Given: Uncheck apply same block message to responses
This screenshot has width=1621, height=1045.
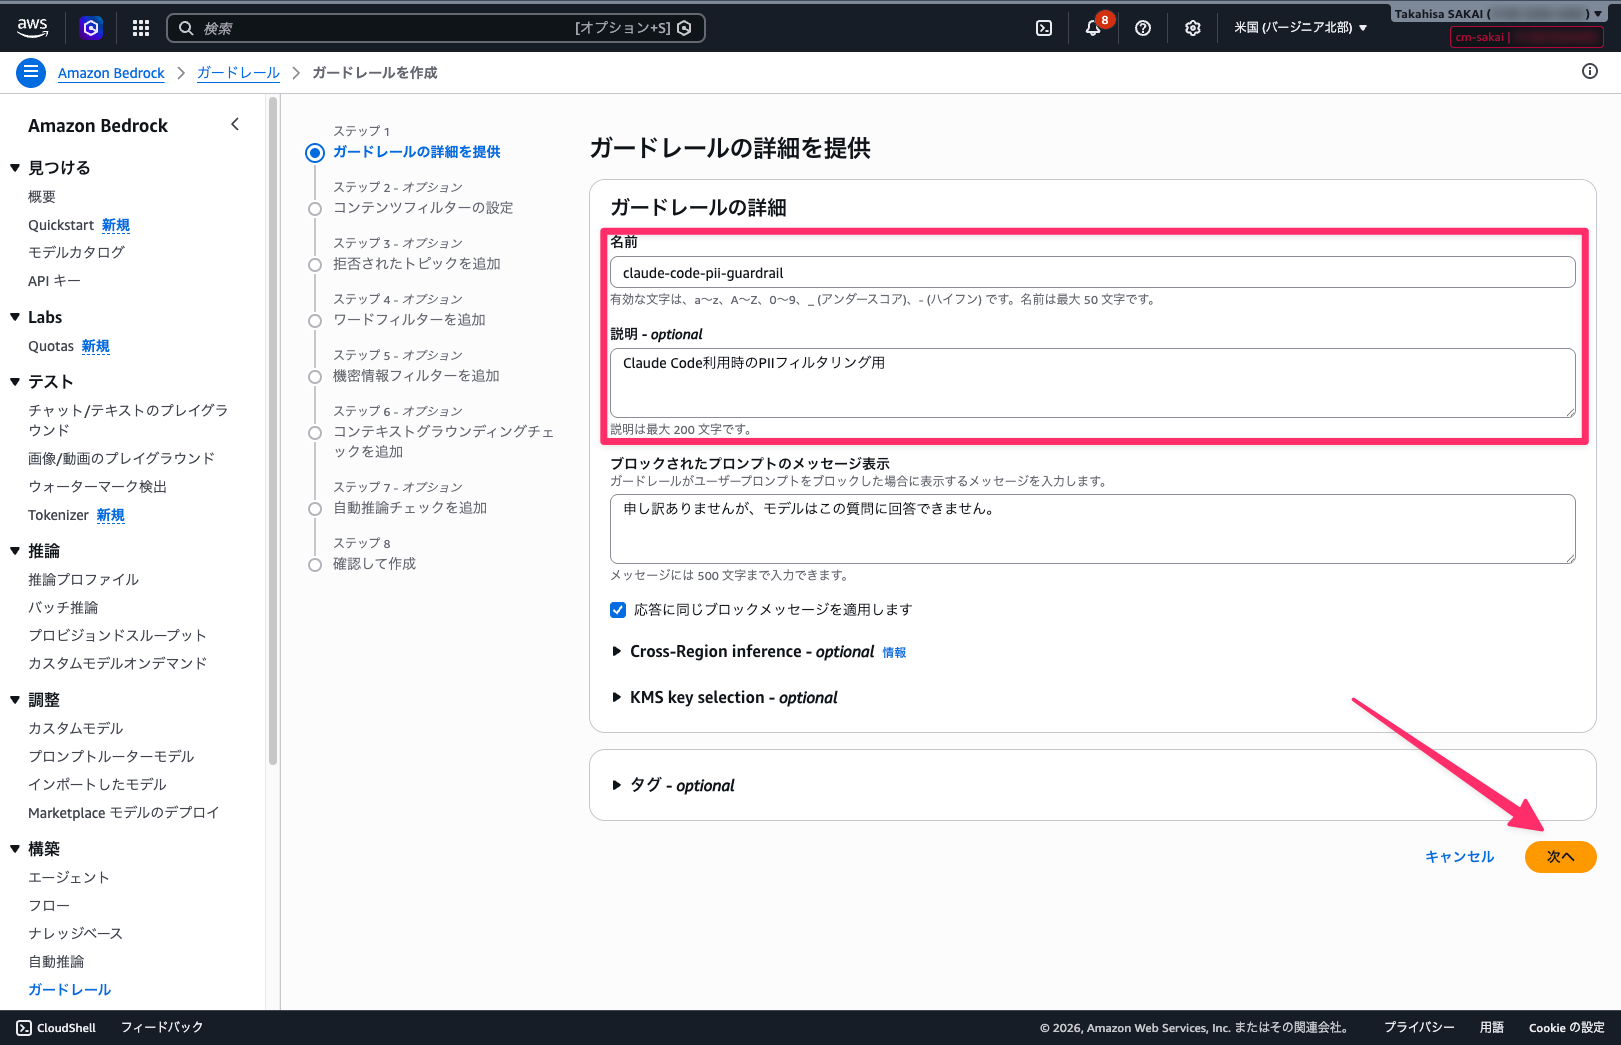Looking at the screenshot, I should coord(618,610).
